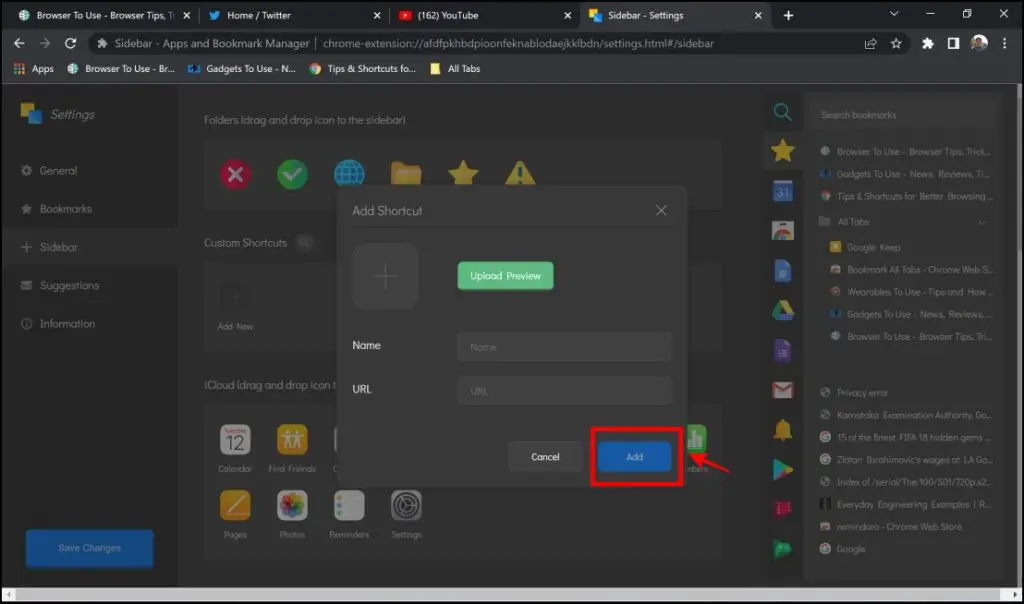This screenshot has height=604, width=1024.
Task: Select the green checkmark folder icon
Action: click(291, 173)
